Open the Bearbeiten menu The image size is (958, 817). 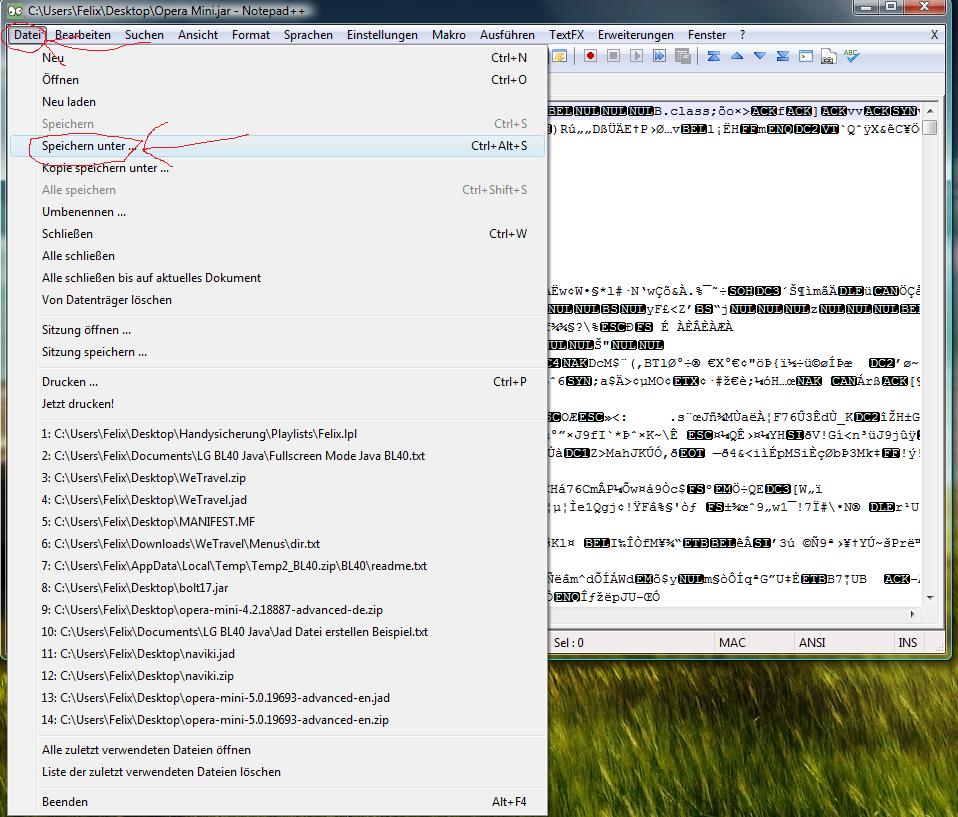coord(83,35)
